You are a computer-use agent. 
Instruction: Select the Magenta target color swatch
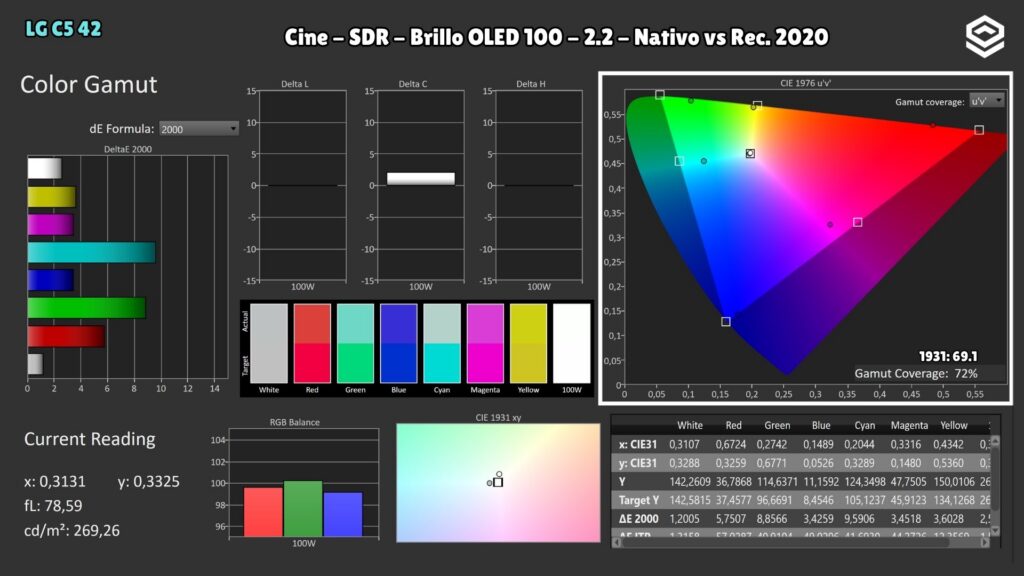coord(485,363)
